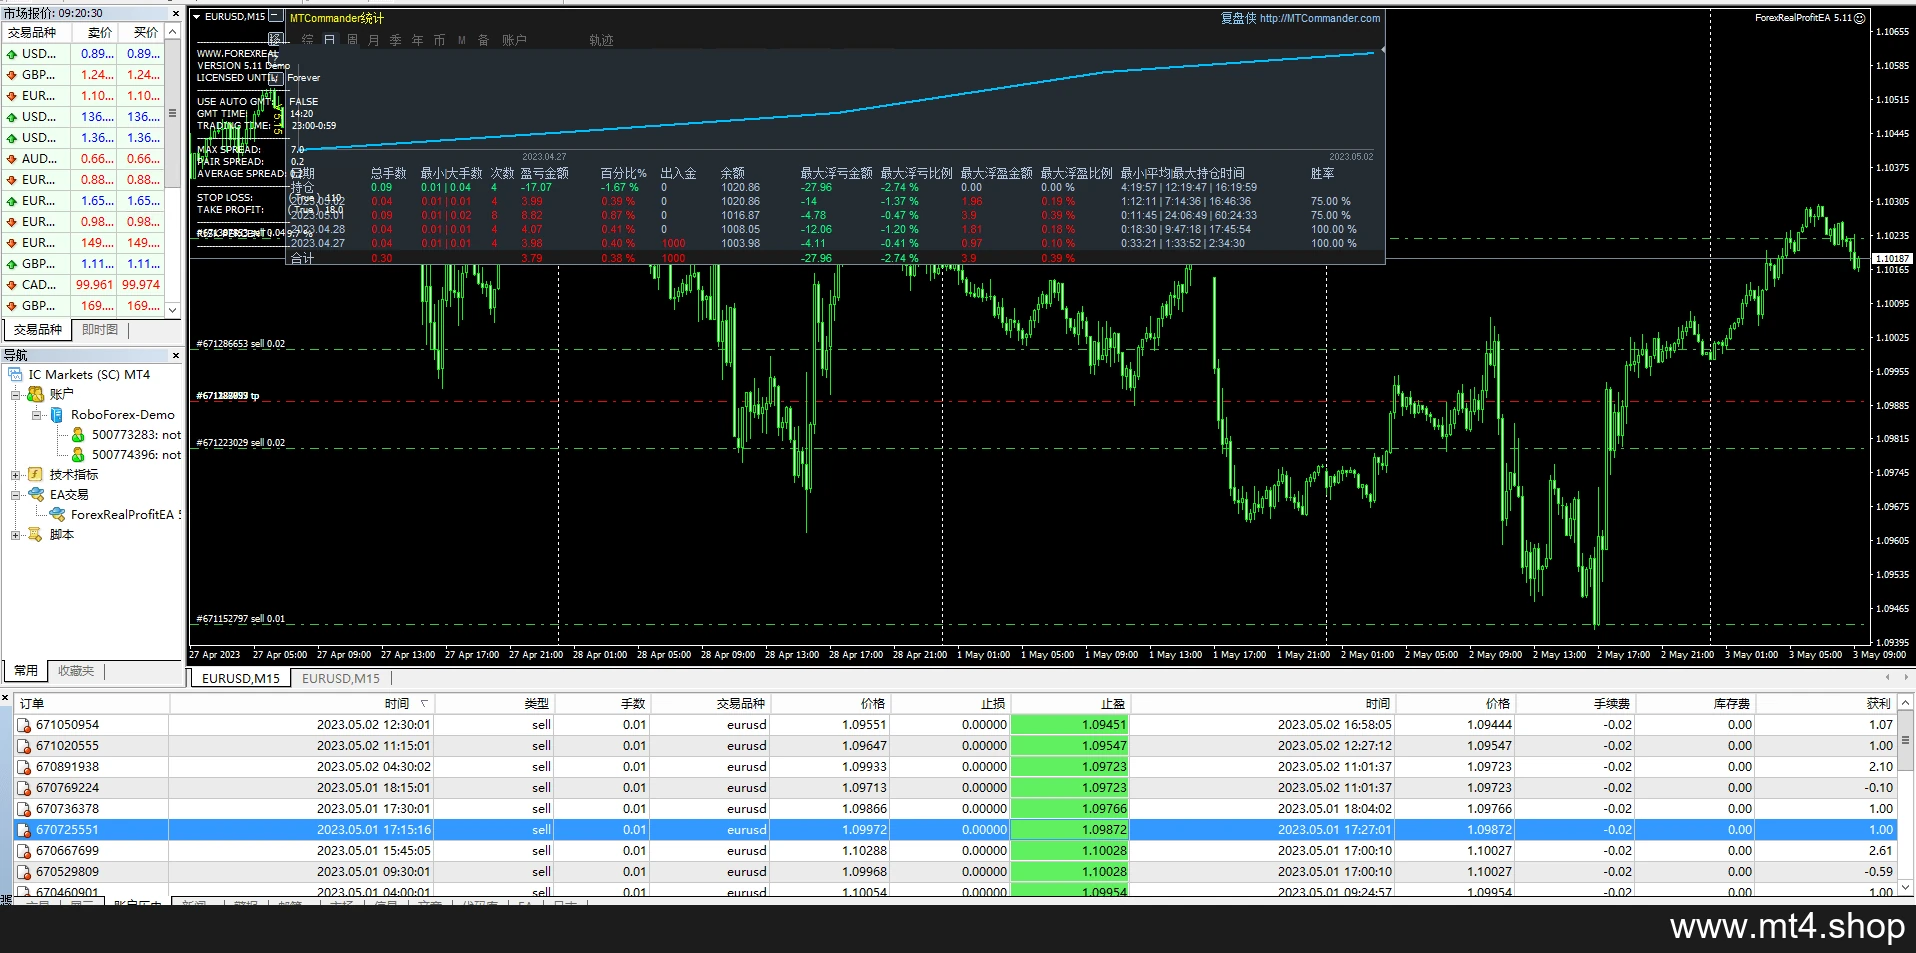The image size is (1916, 953).
Task: Click the ForexRealProfitEA smiley face icon
Action: pyautogui.click(x=1860, y=18)
